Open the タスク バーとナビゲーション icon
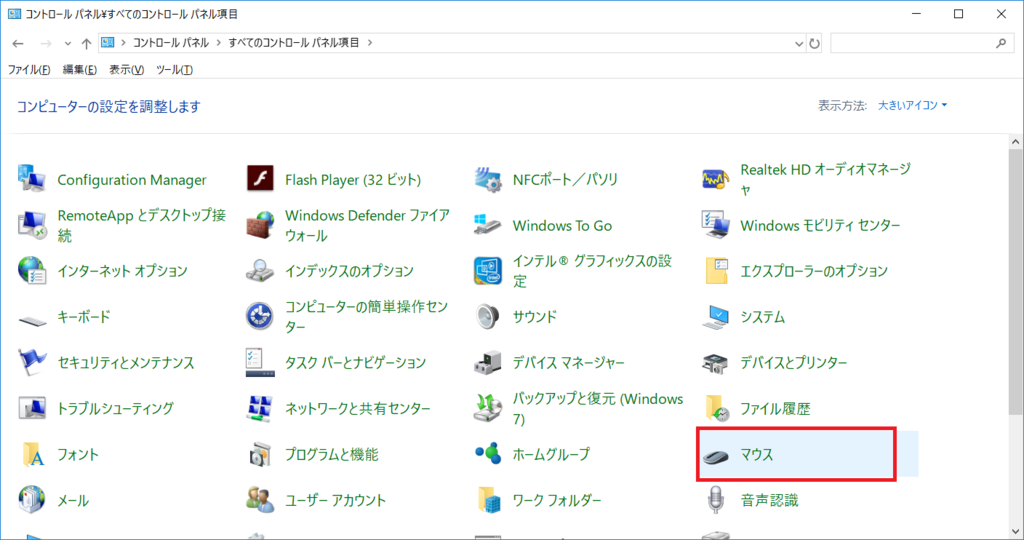The width and height of the screenshot is (1024, 540). [259, 362]
